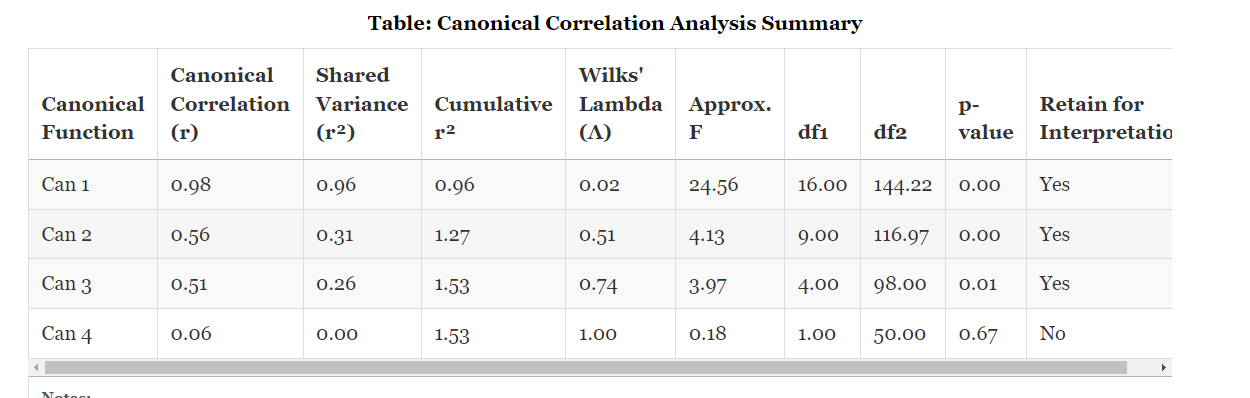Select the Can 3 row label
Viewport: 1250px width, 398px height.
click(67, 284)
